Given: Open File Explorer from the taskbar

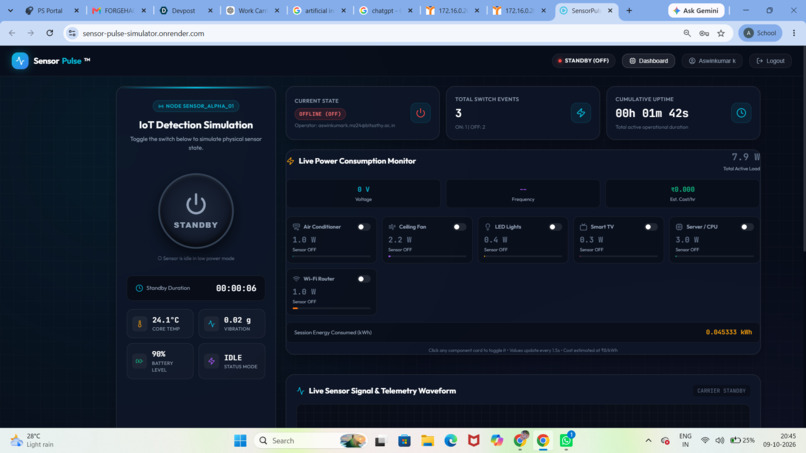Looking at the screenshot, I should tap(427, 441).
